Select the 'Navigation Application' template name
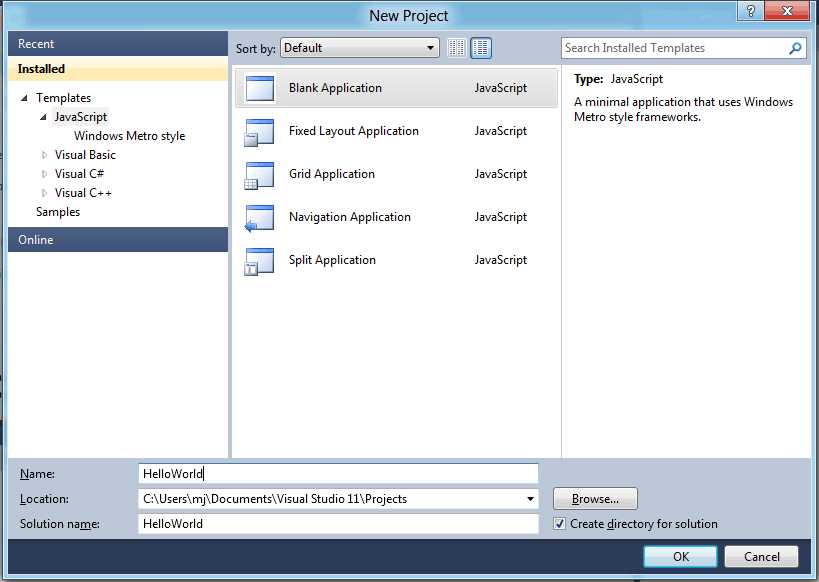 349,217
